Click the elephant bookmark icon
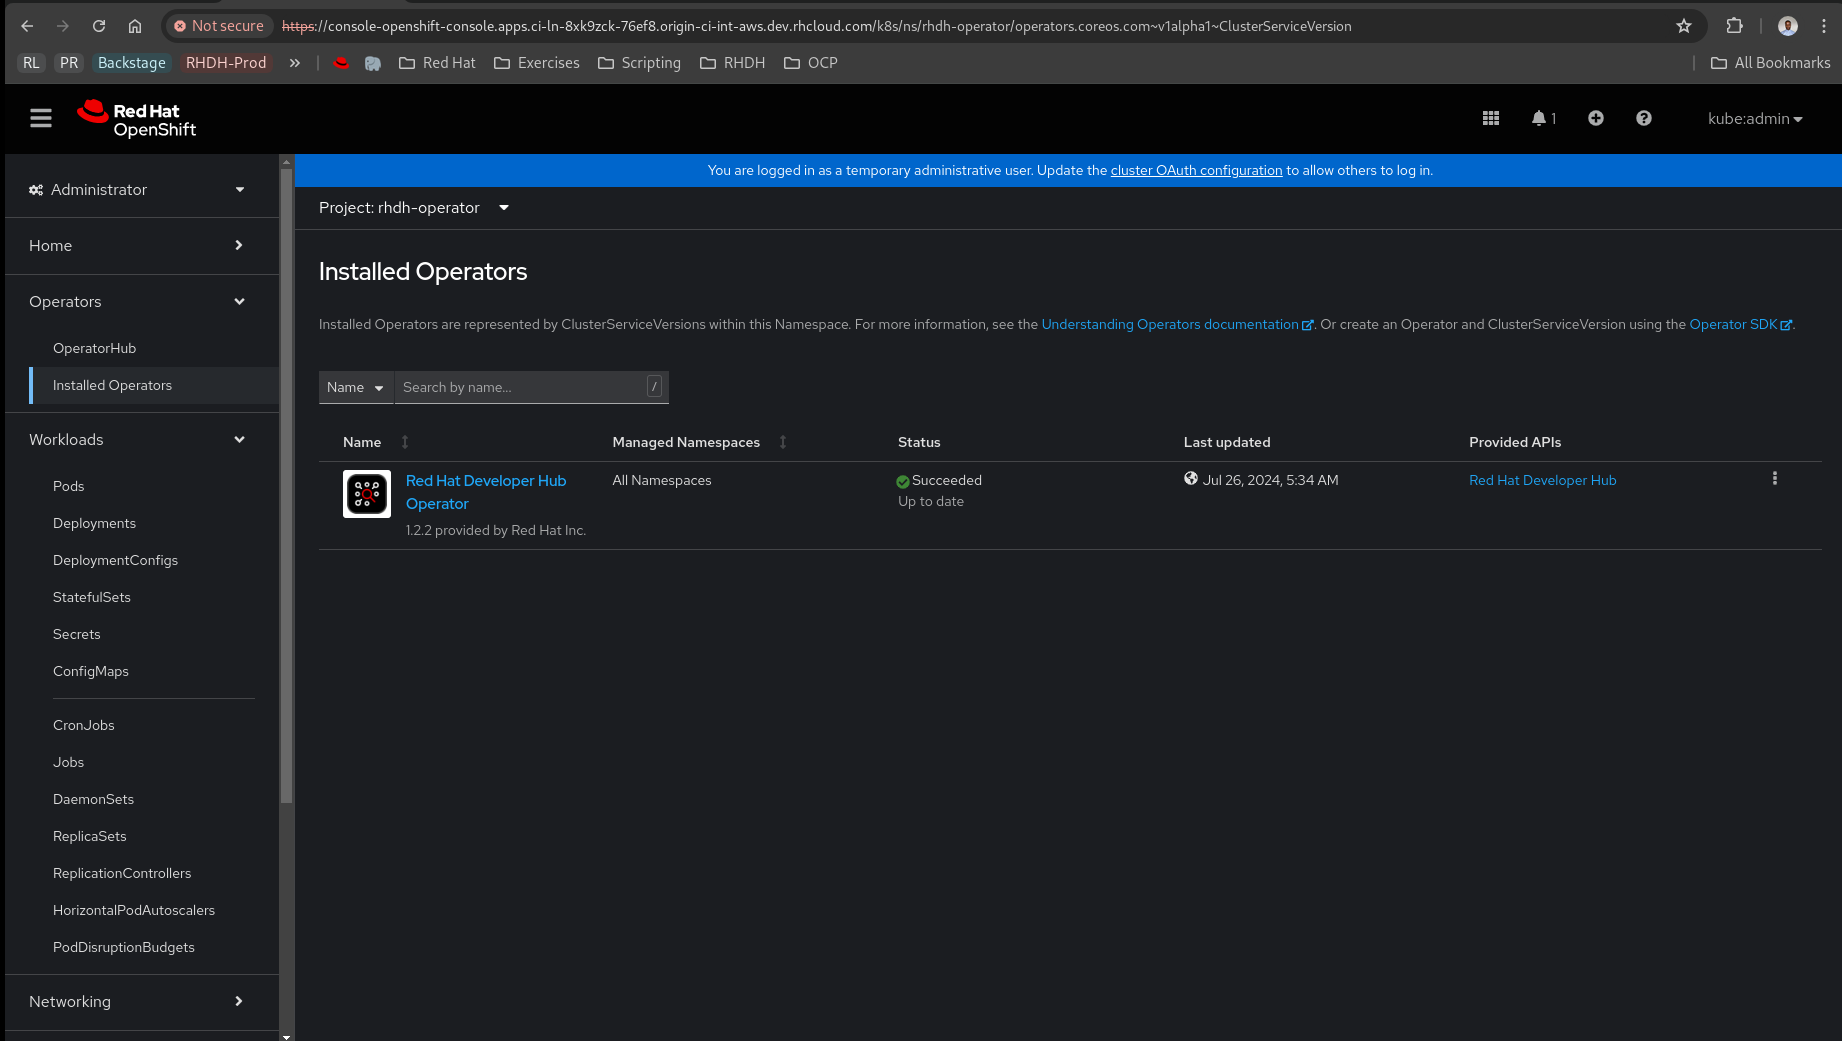Viewport: 1842px width, 1041px height. [x=373, y=63]
